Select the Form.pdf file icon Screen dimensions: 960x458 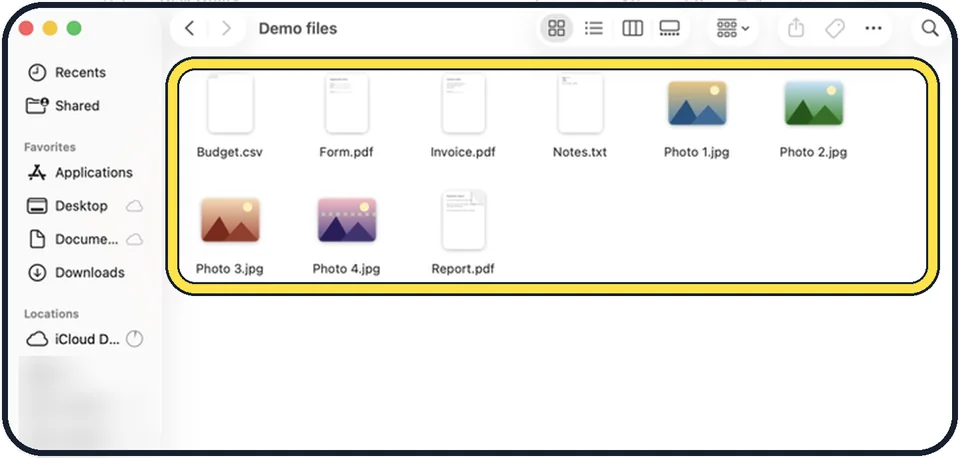[x=347, y=103]
